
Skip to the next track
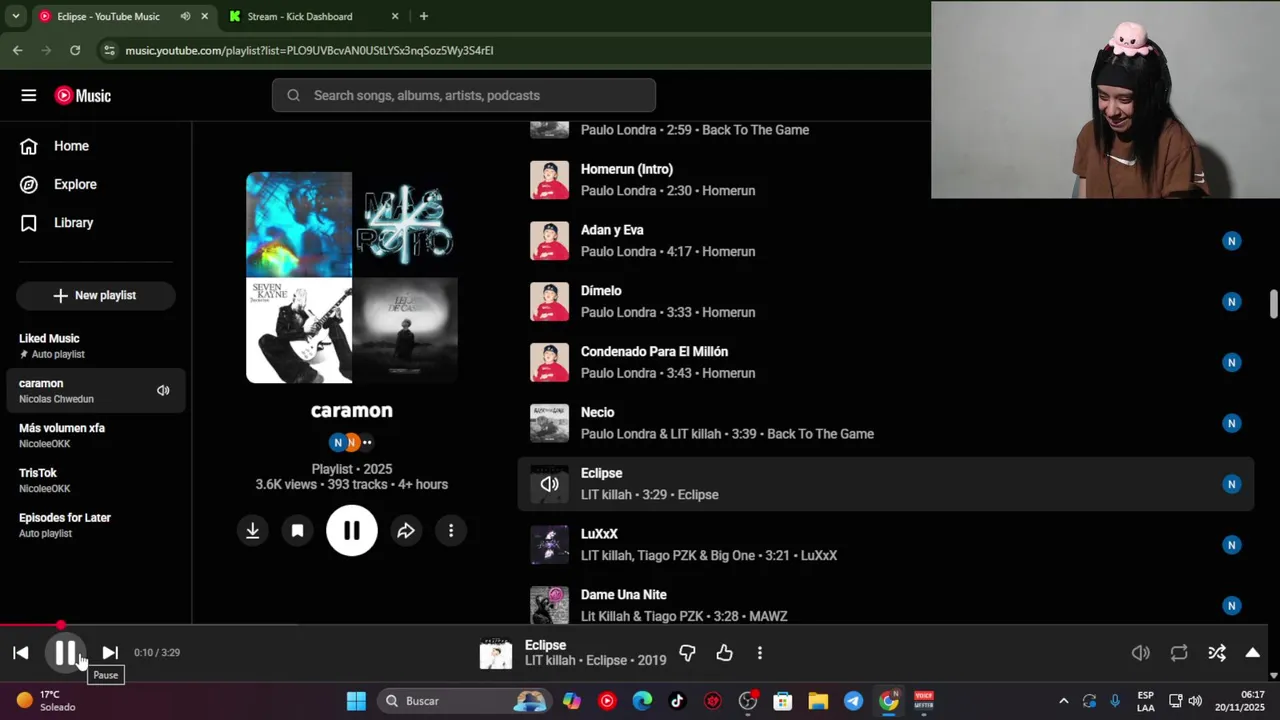[x=110, y=653]
